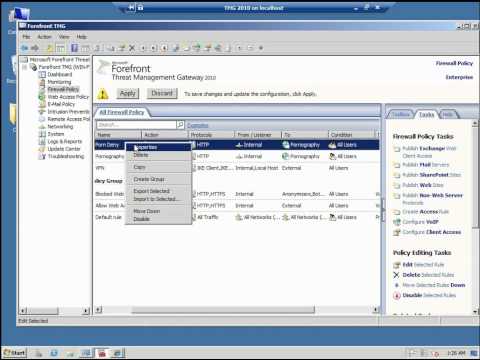Click the Discard button
The image size is (480, 360).
point(162,93)
